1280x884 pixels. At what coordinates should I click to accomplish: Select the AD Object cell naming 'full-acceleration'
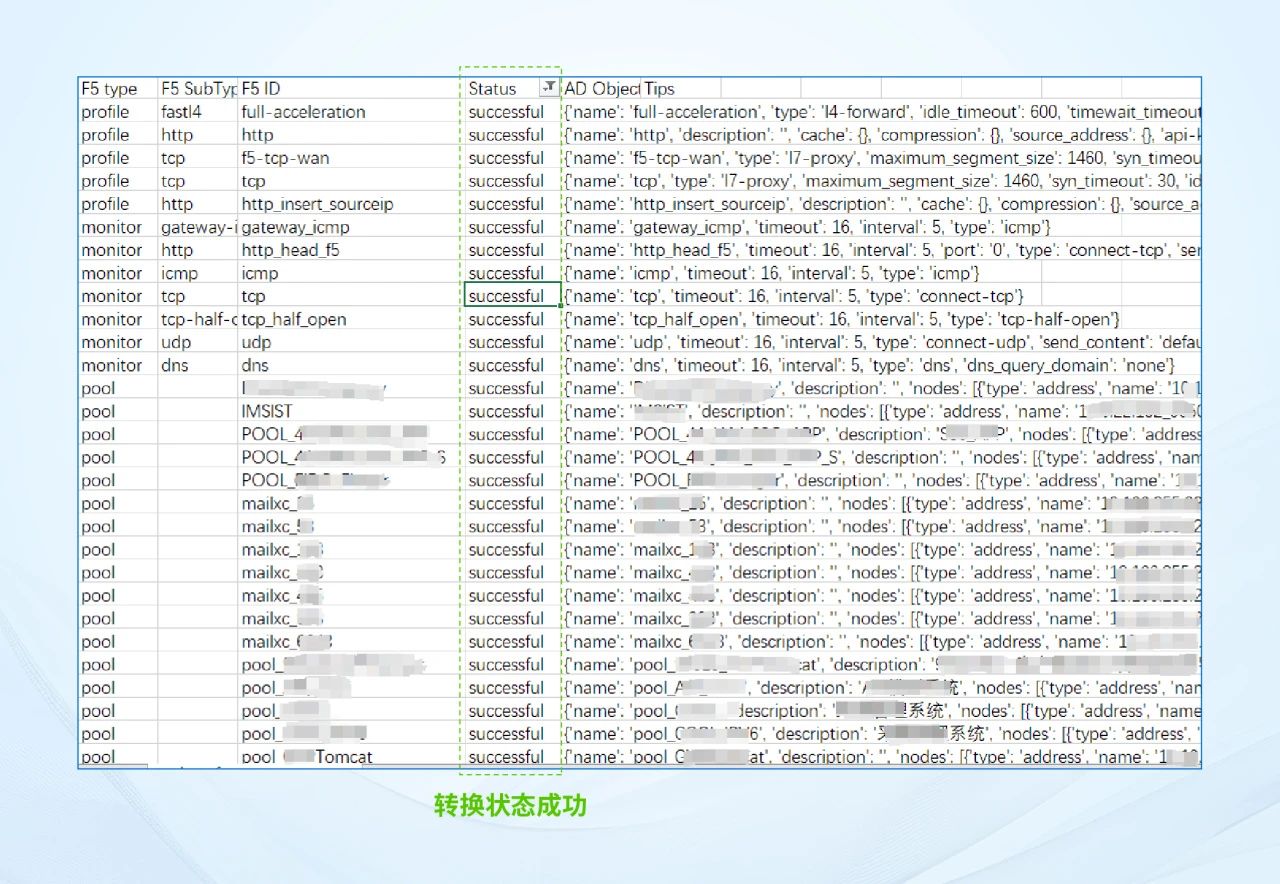(882, 112)
